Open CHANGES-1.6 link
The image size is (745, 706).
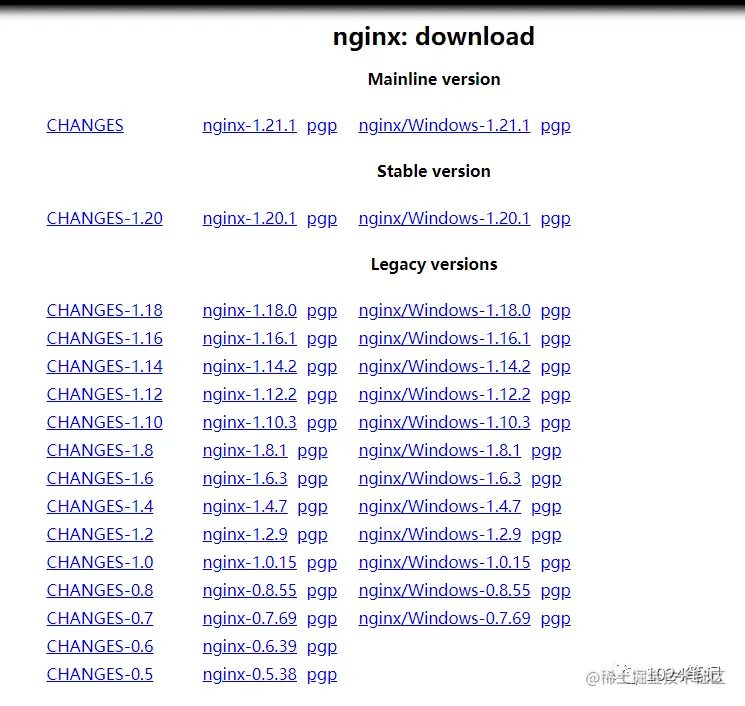click(100, 478)
